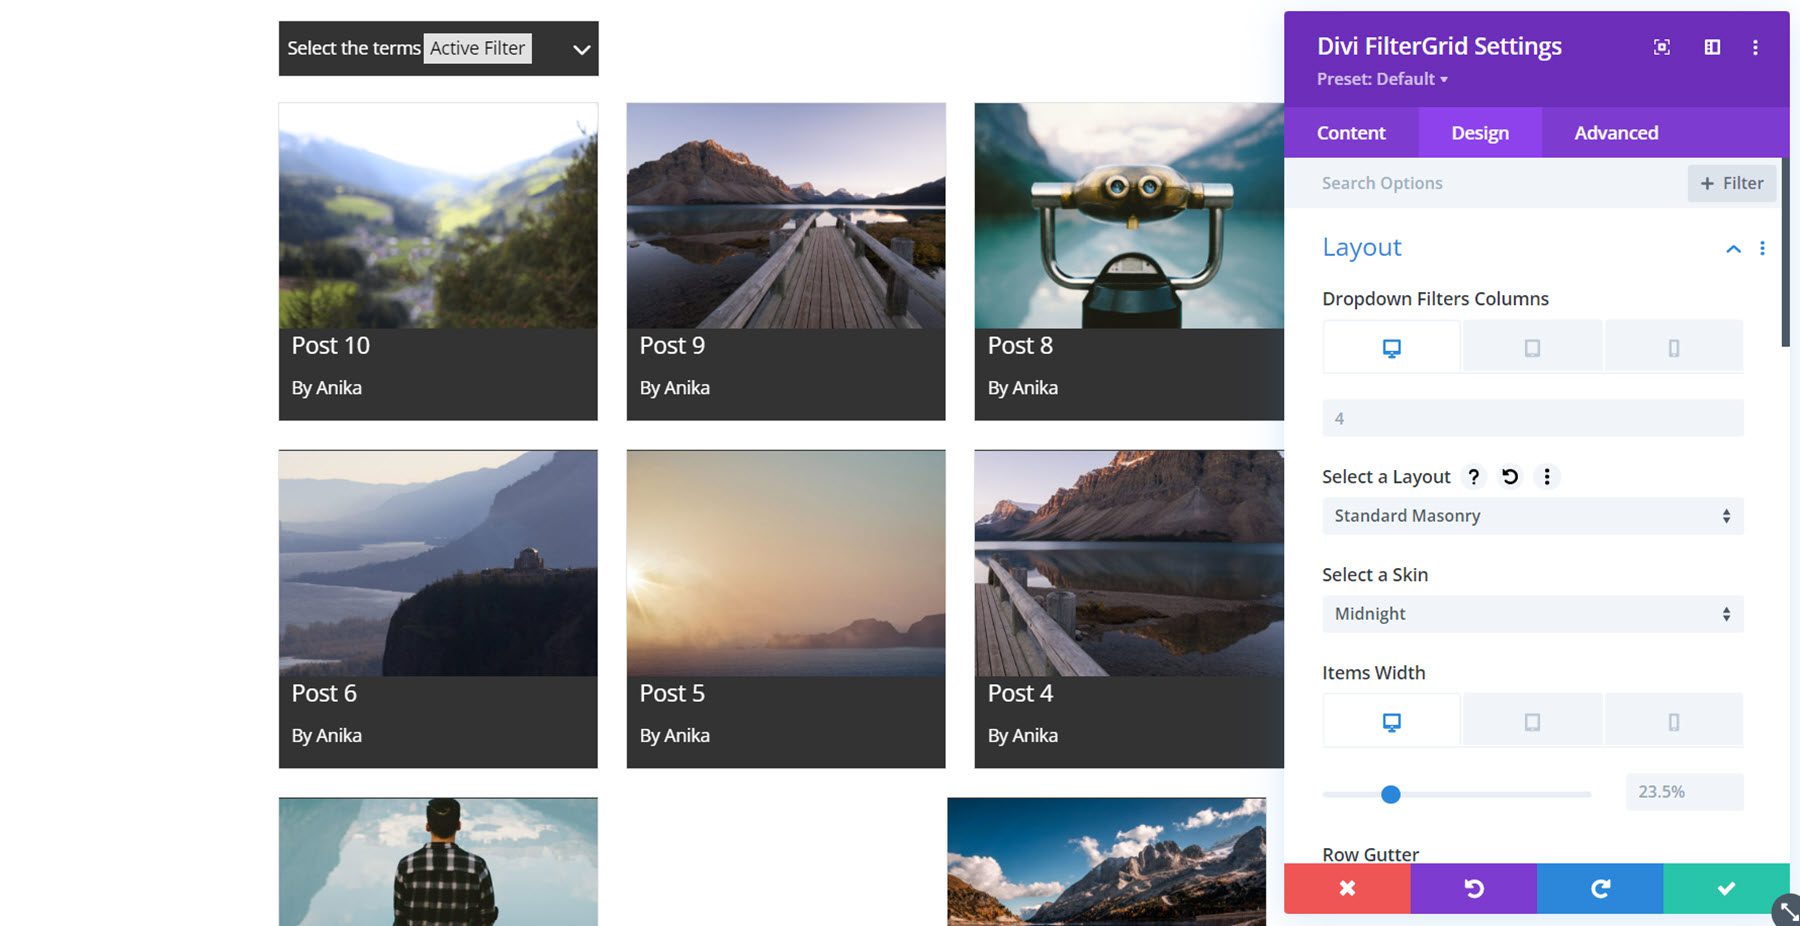The height and width of the screenshot is (926, 1800).
Task: Open the three-dot menu in modal header
Action: pos(1756,46)
